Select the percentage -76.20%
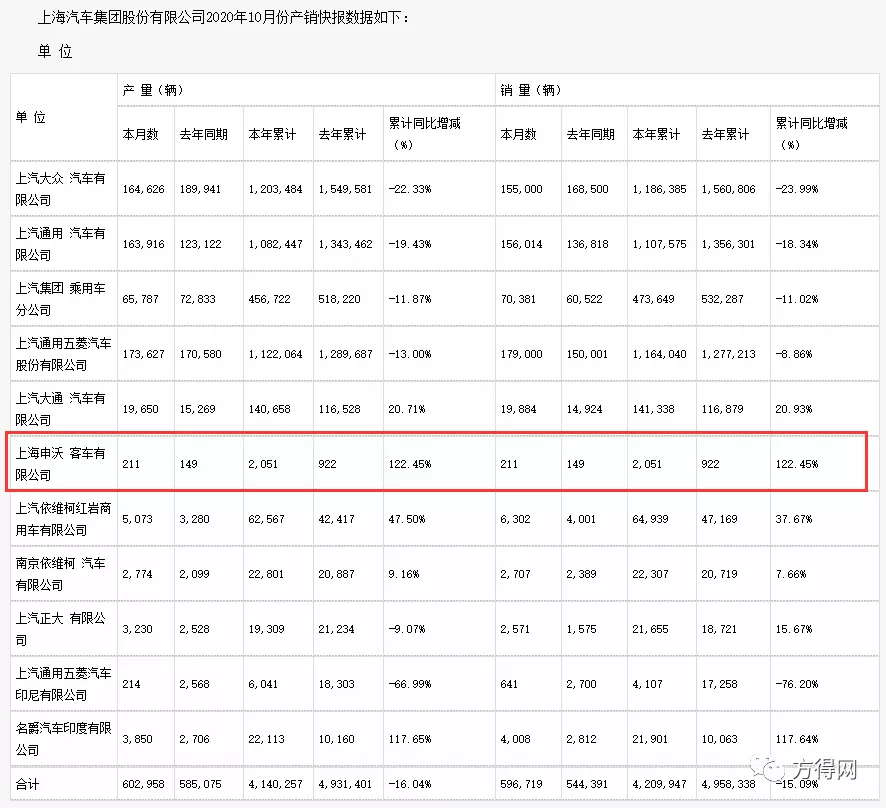The height and width of the screenshot is (808, 886). pos(797,684)
